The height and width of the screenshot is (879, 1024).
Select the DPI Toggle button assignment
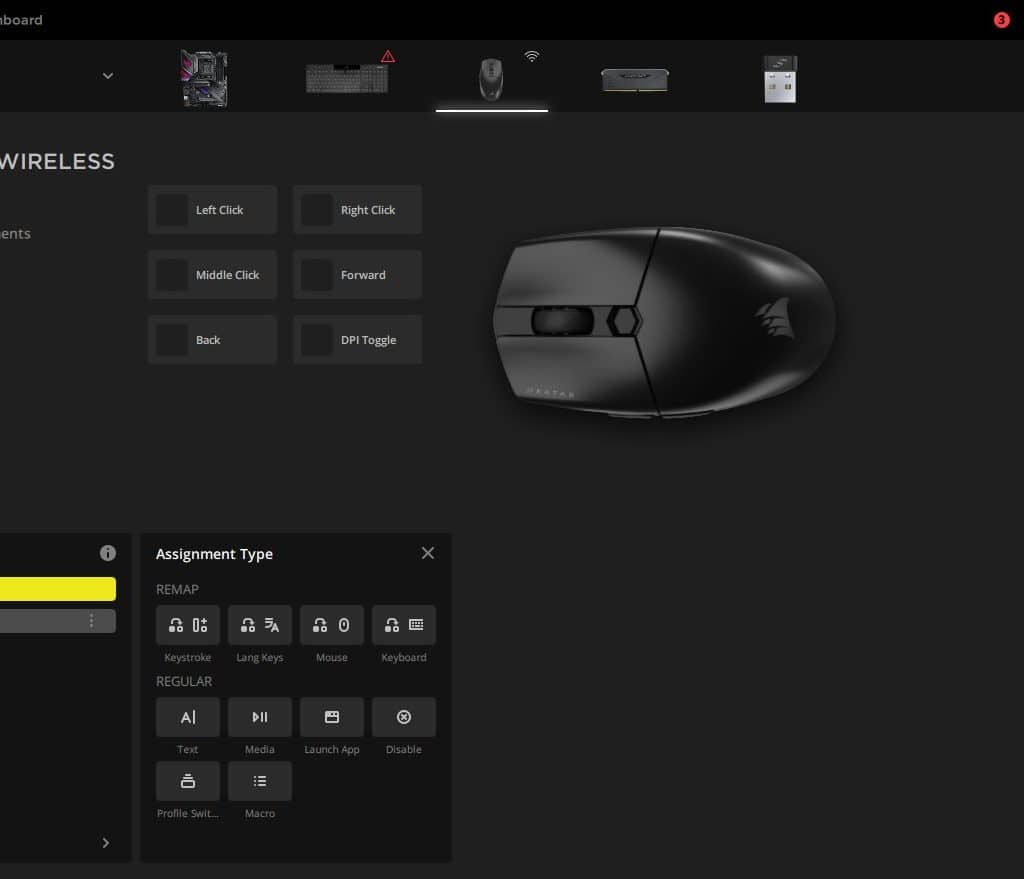coord(357,340)
